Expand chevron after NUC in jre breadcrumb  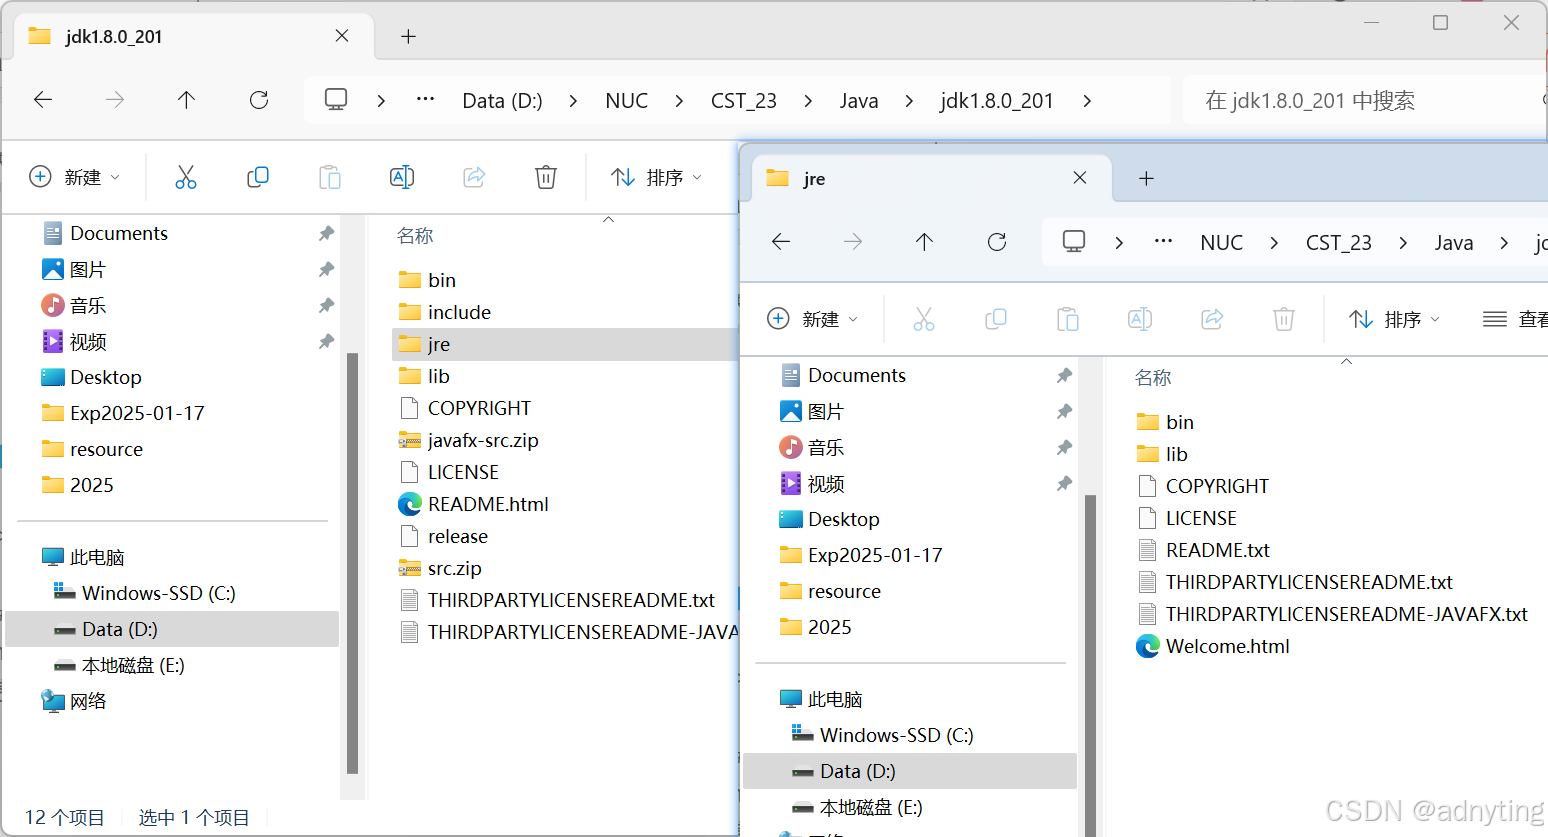[x=1274, y=242]
